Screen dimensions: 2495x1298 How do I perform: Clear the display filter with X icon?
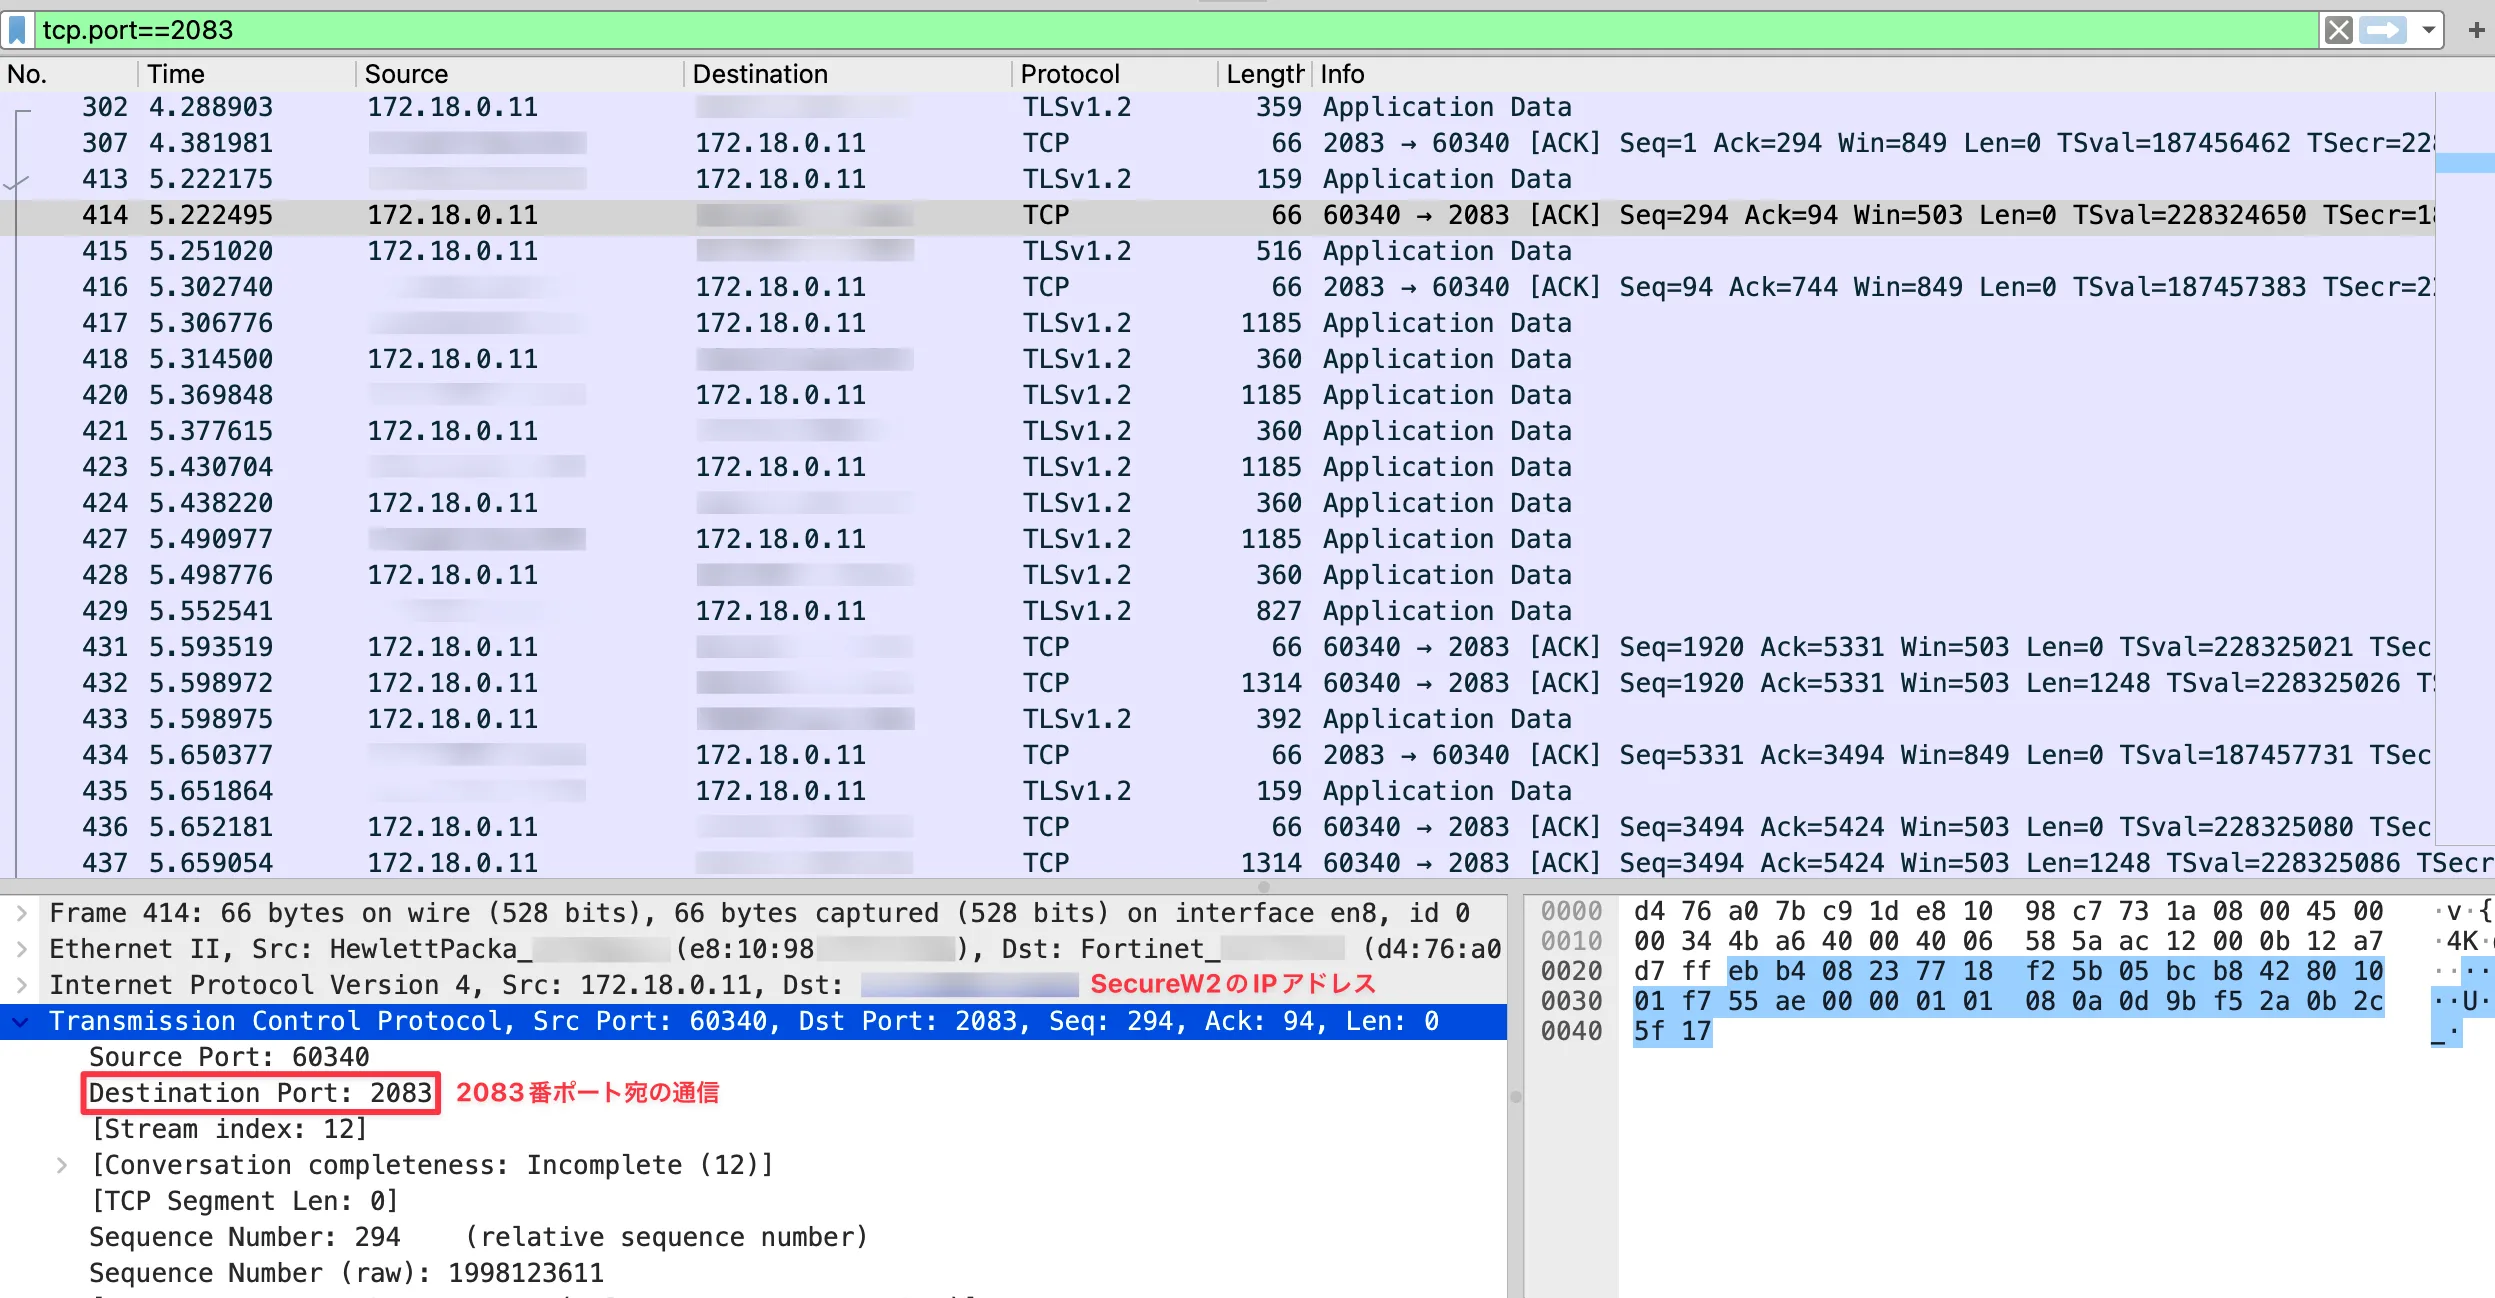tap(2338, 30)
